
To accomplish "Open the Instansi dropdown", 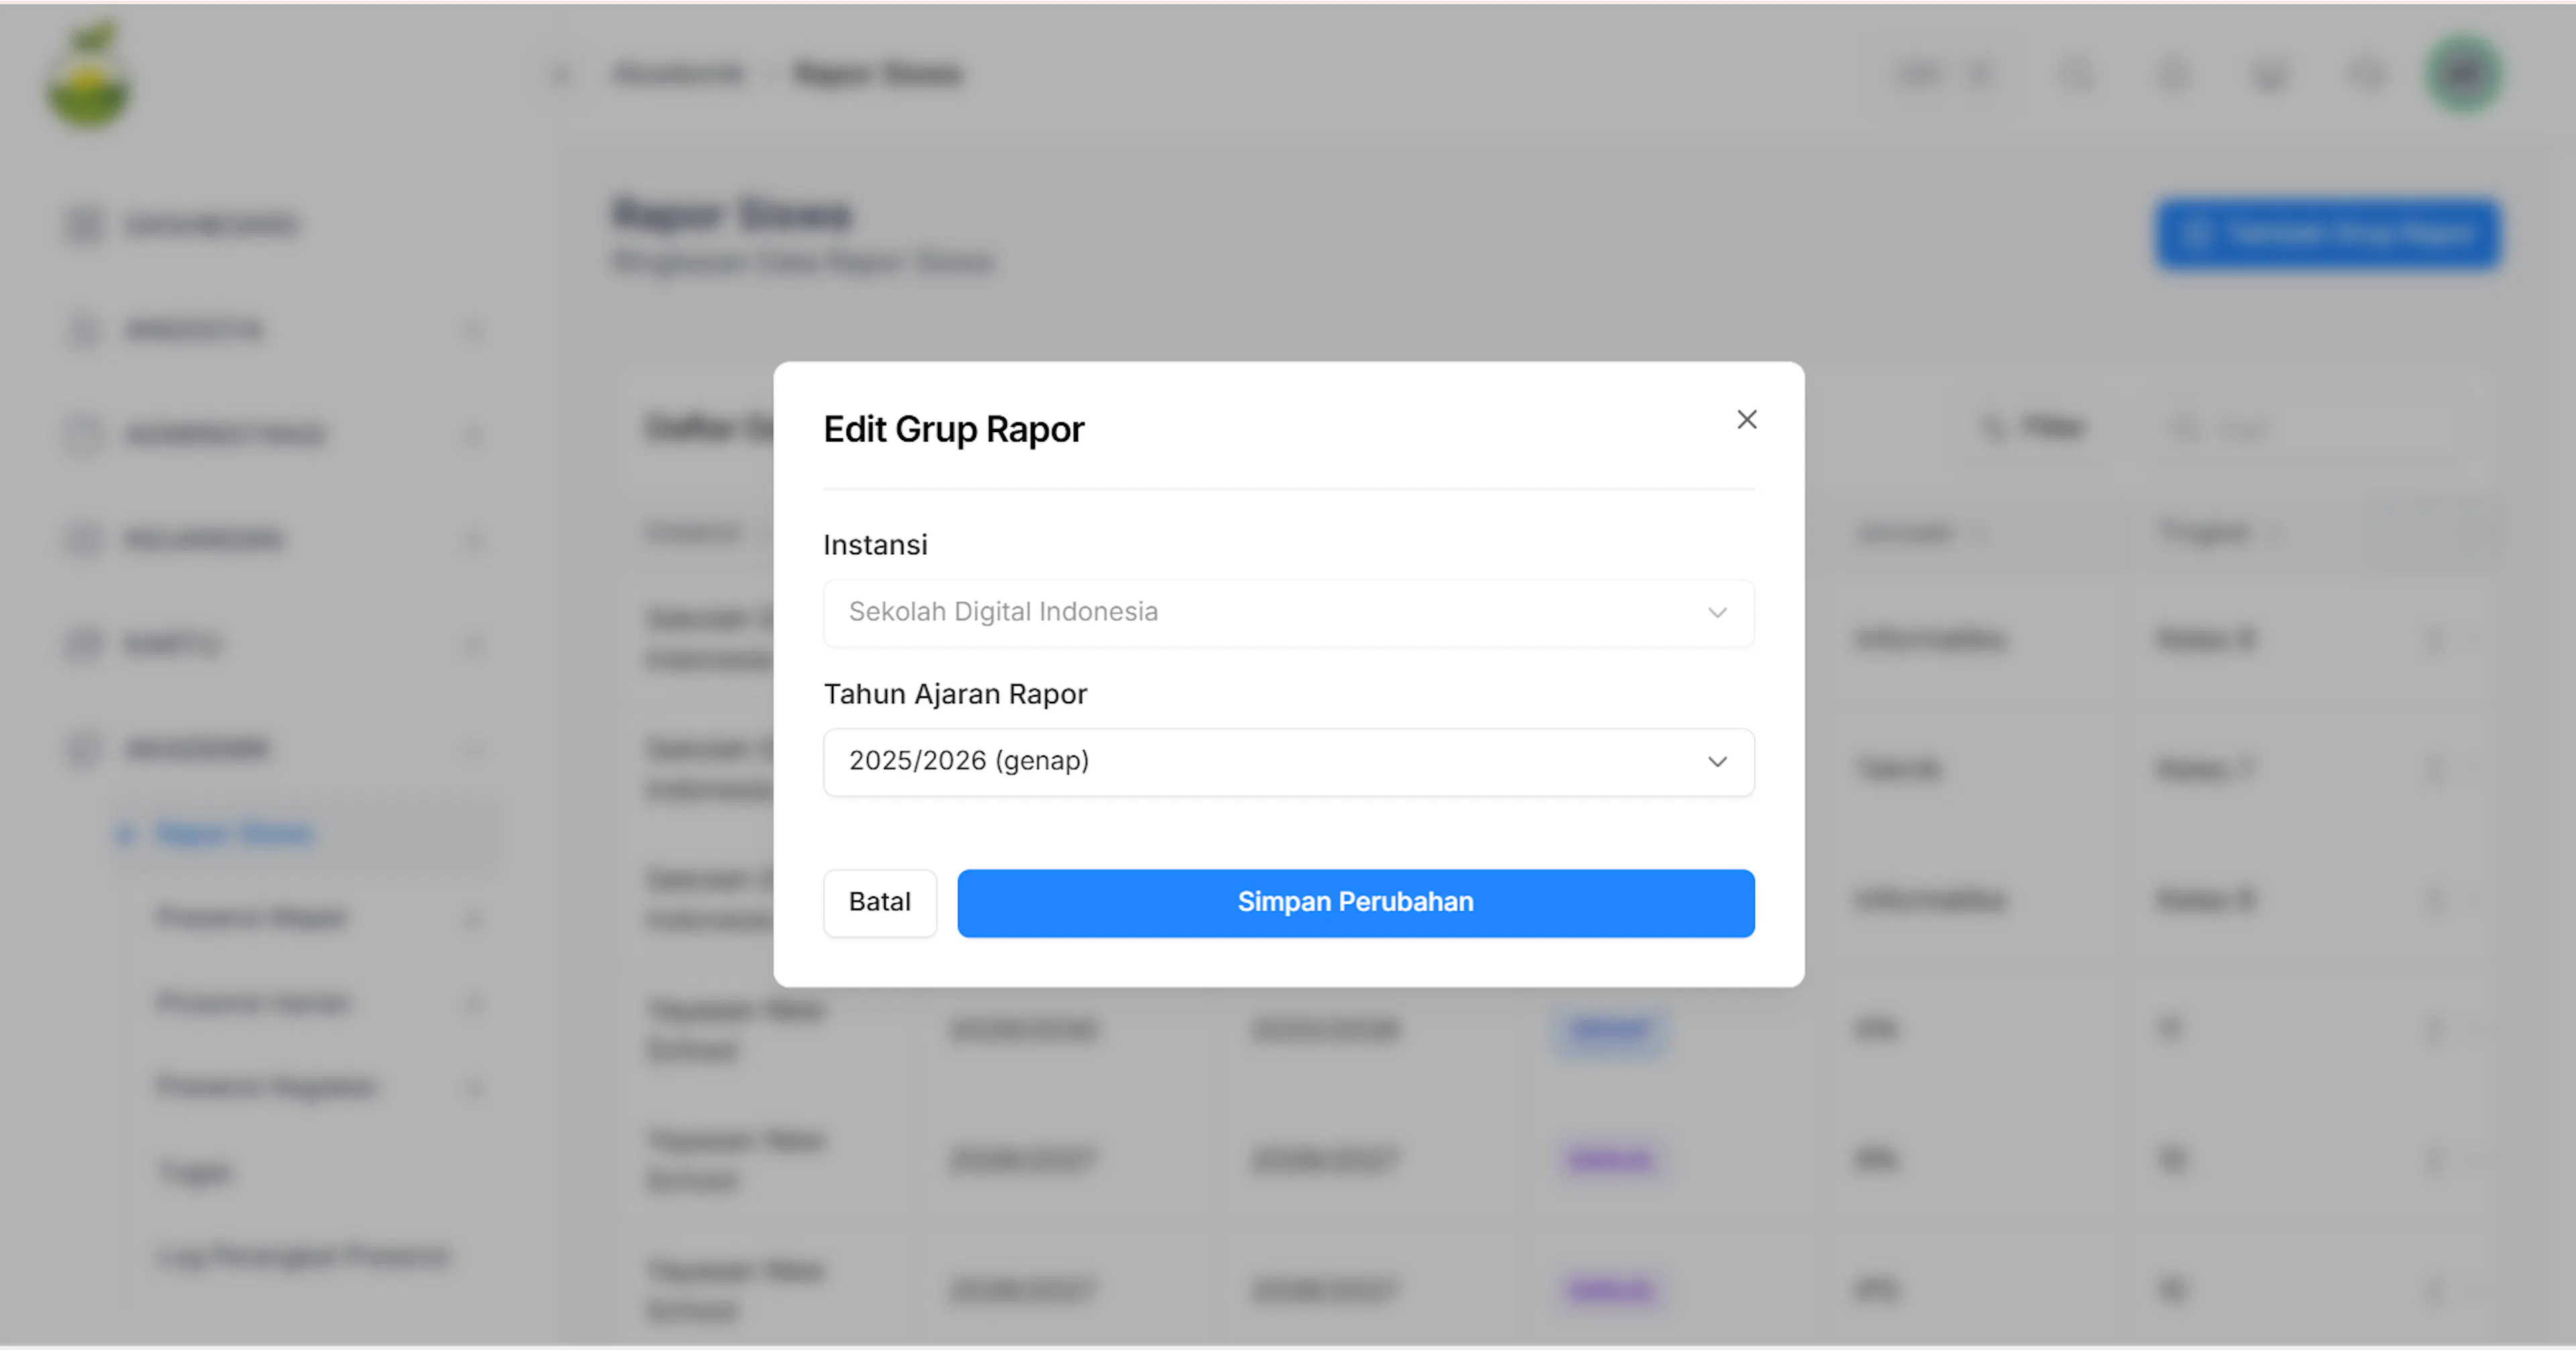I will (x=1288, y=613).
